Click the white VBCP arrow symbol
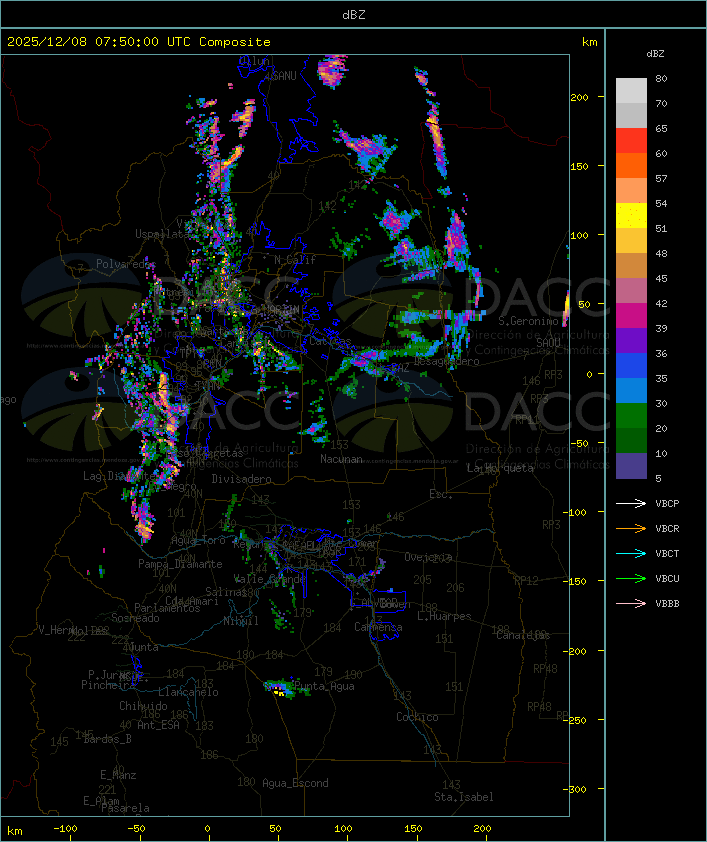The height and width of the screenshot is (842, 707). coord(631,503)
